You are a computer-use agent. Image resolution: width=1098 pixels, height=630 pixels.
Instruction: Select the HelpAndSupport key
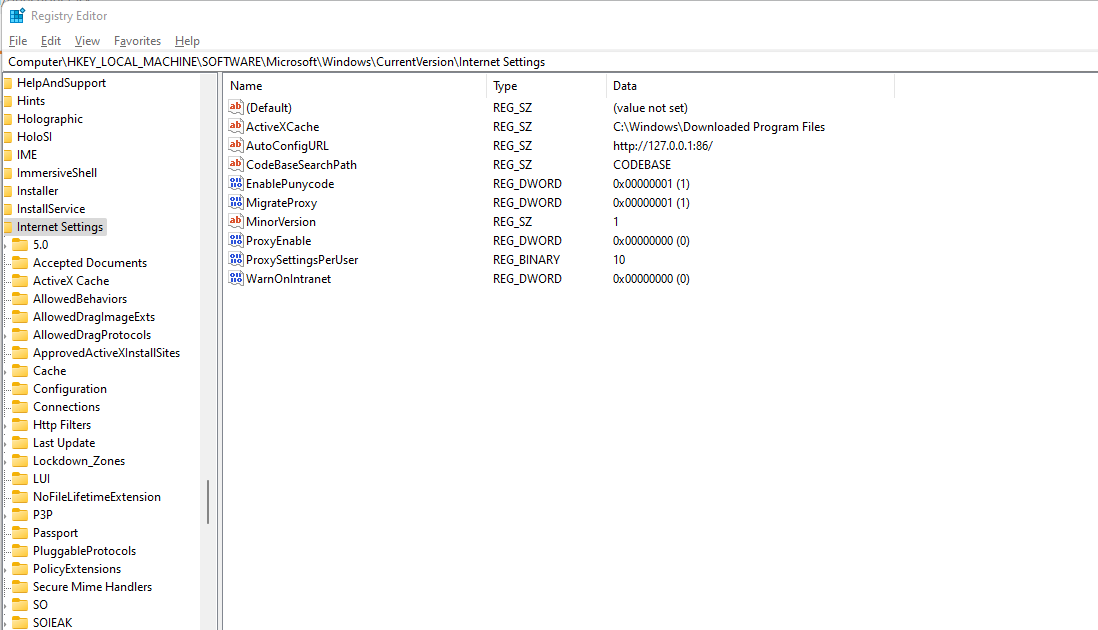coord(61,83)
